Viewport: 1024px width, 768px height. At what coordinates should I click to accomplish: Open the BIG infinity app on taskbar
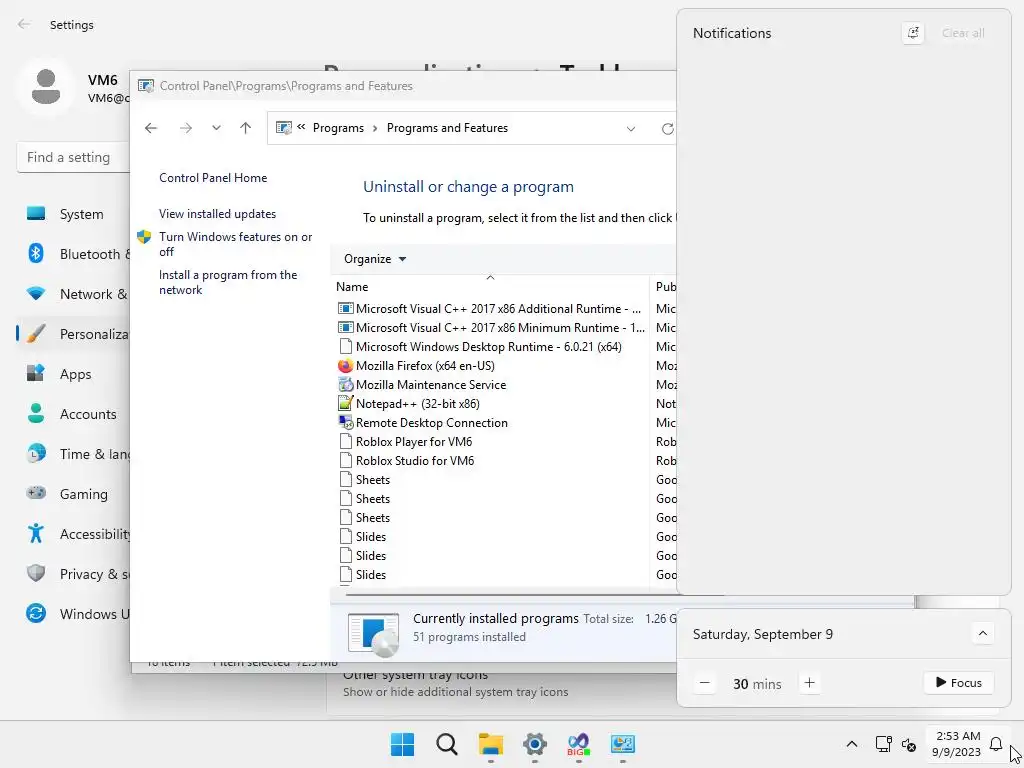[579, 744]
